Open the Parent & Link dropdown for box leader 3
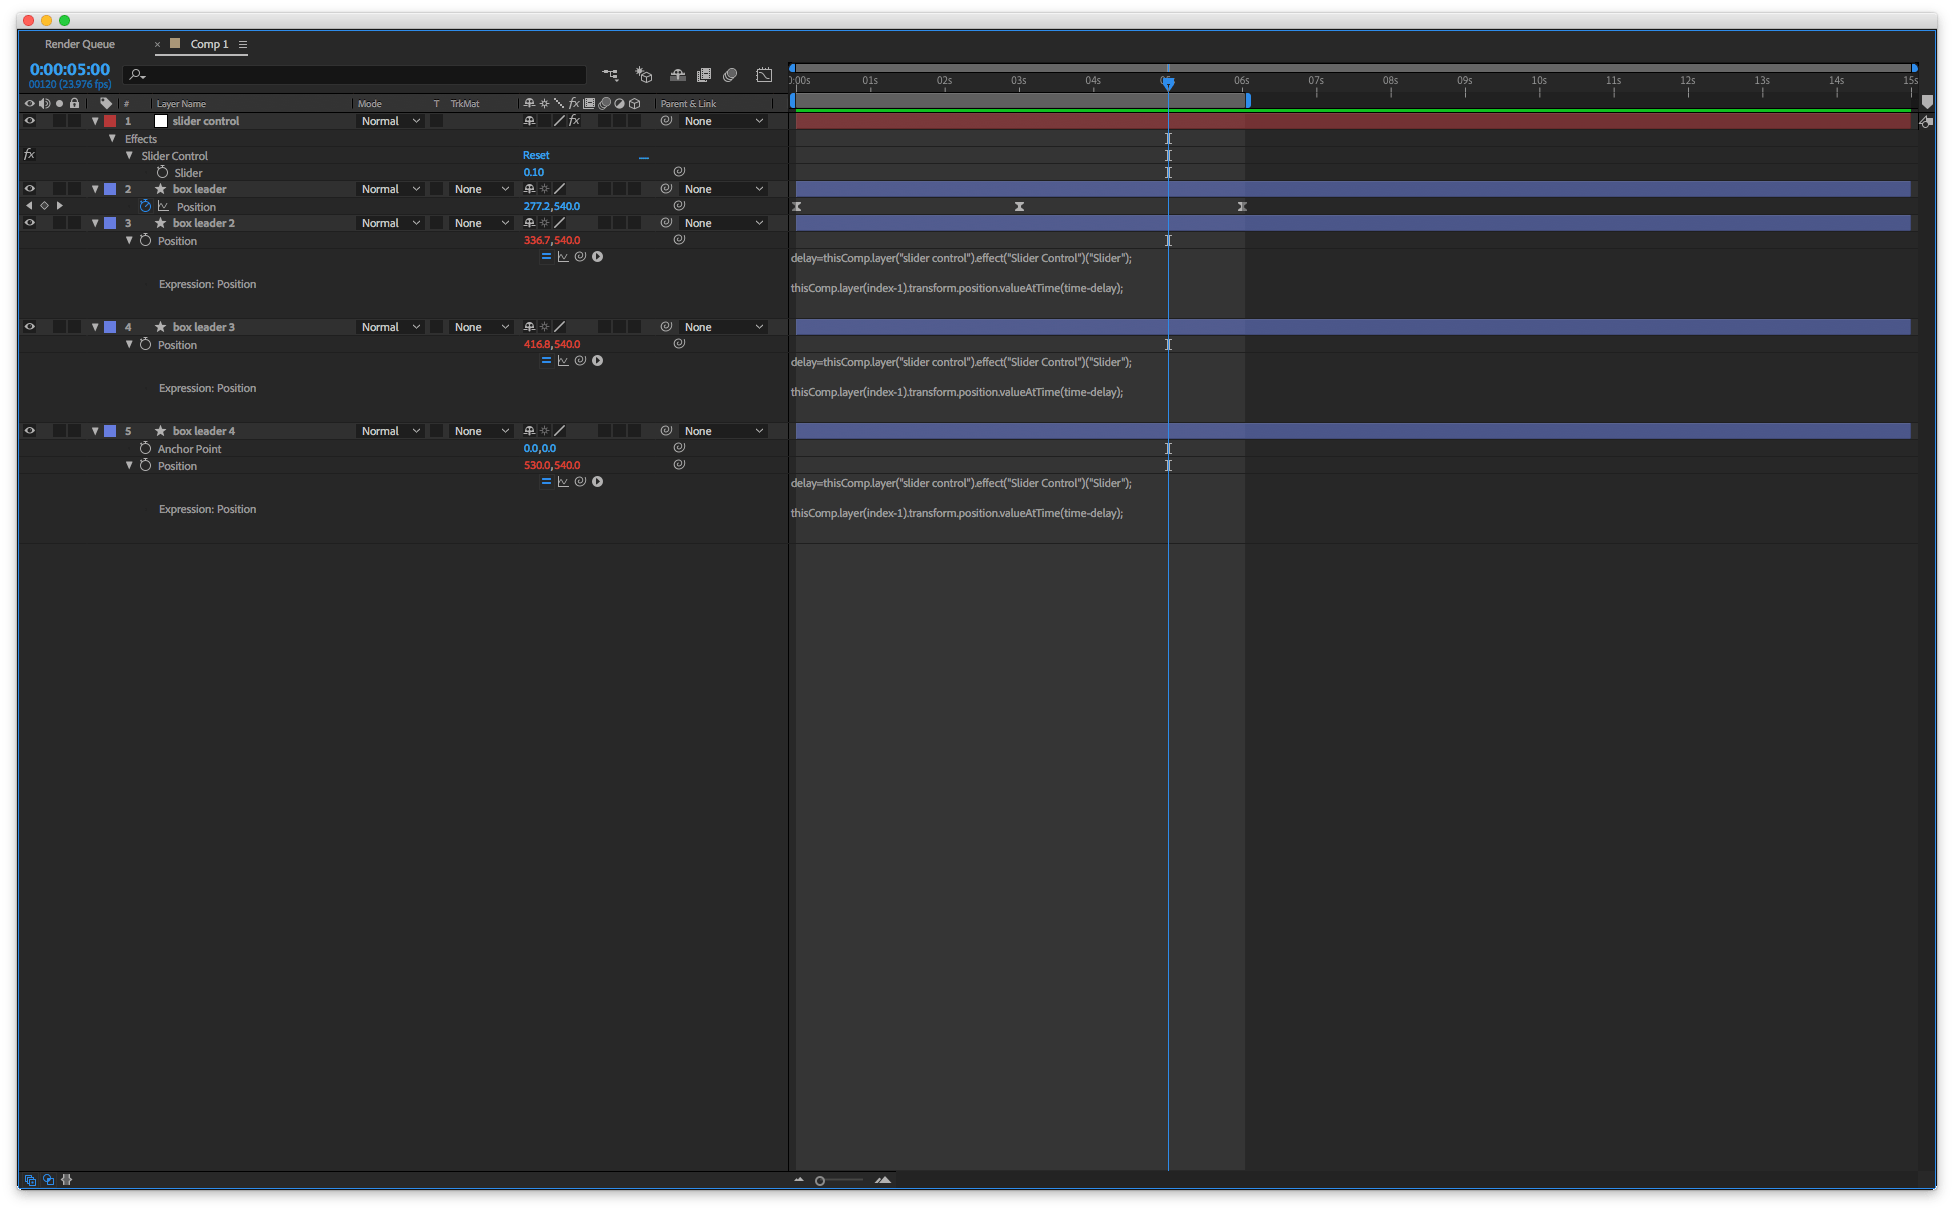 (723, 327)
